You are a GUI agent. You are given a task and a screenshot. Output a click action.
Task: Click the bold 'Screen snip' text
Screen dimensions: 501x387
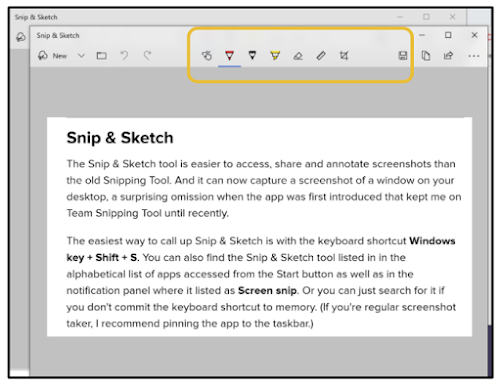(267, 290)
